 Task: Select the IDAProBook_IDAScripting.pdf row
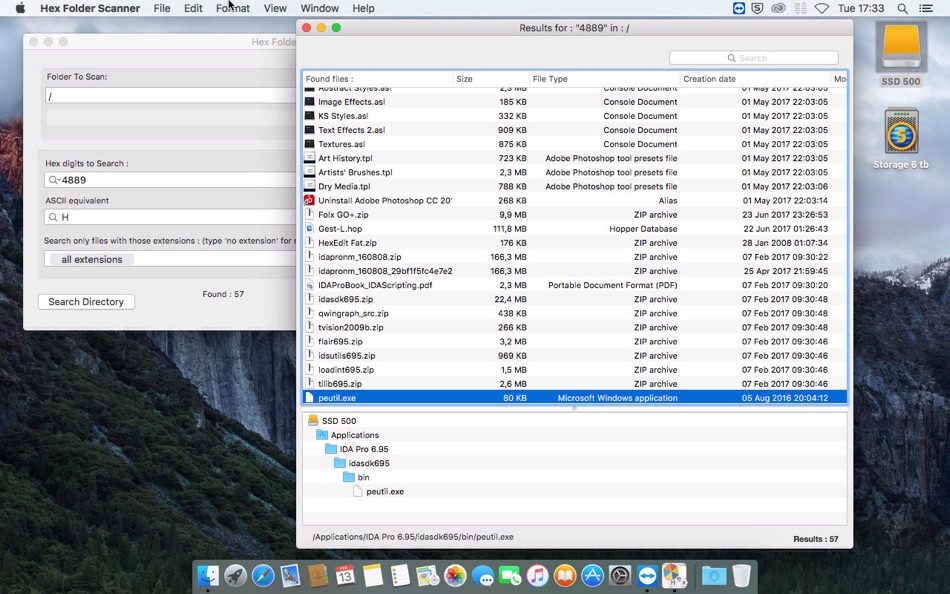pos(574,285)
